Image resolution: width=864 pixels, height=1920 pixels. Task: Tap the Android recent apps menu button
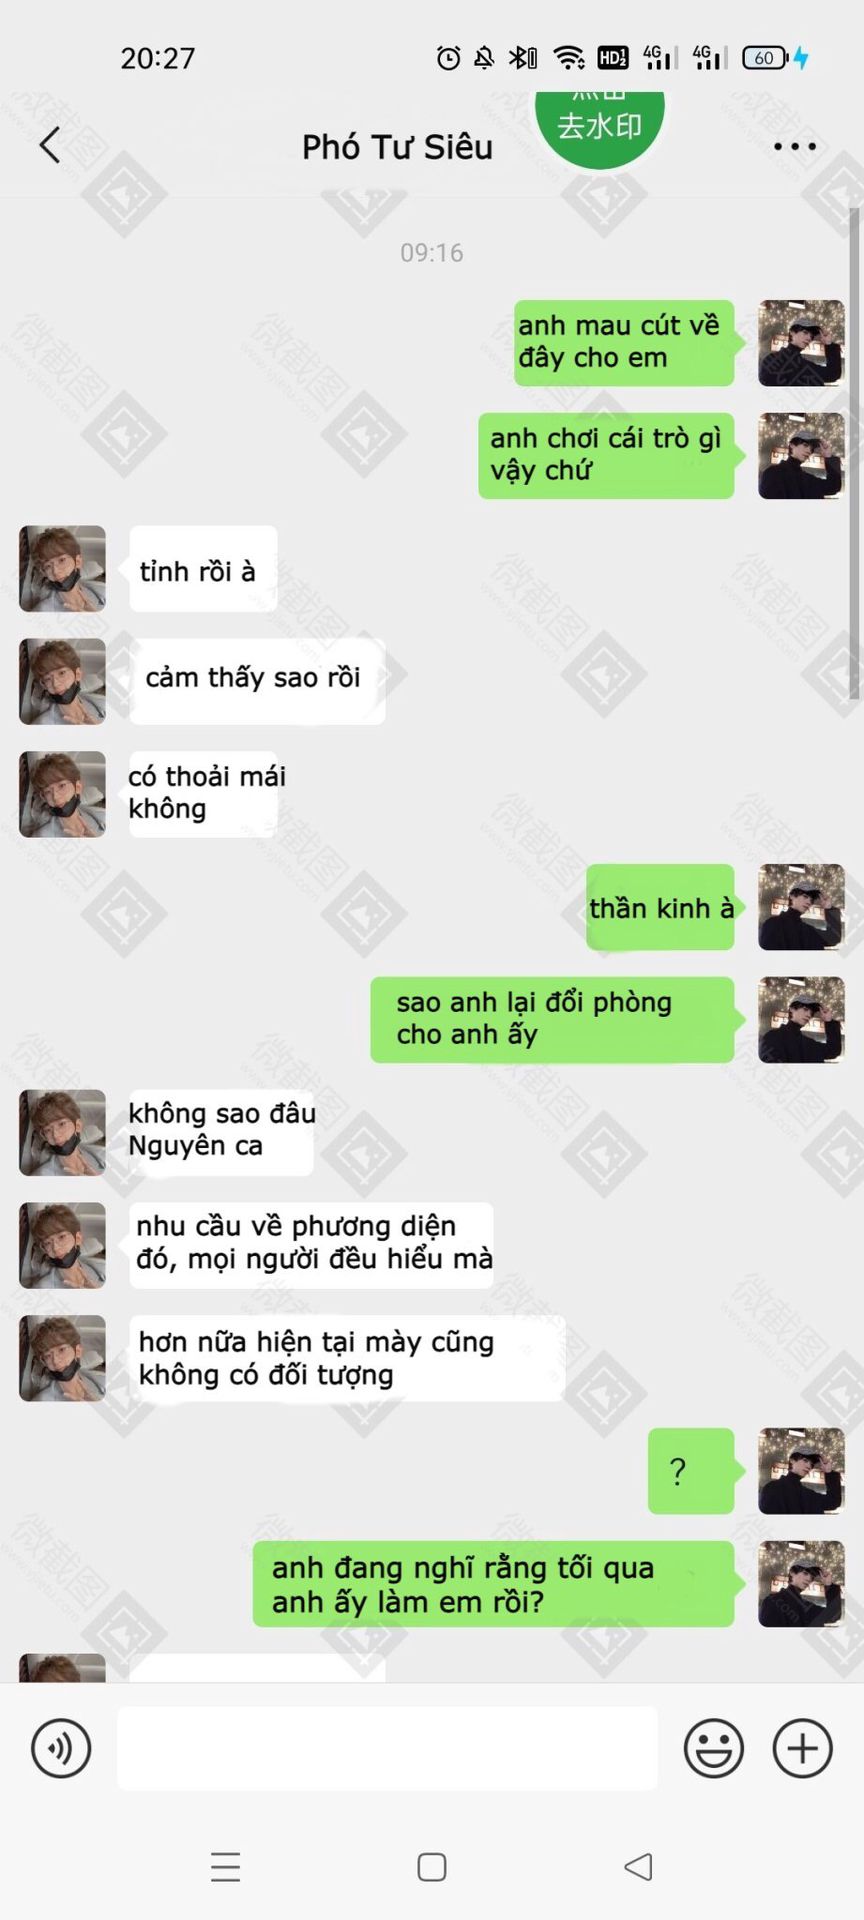226,1867
